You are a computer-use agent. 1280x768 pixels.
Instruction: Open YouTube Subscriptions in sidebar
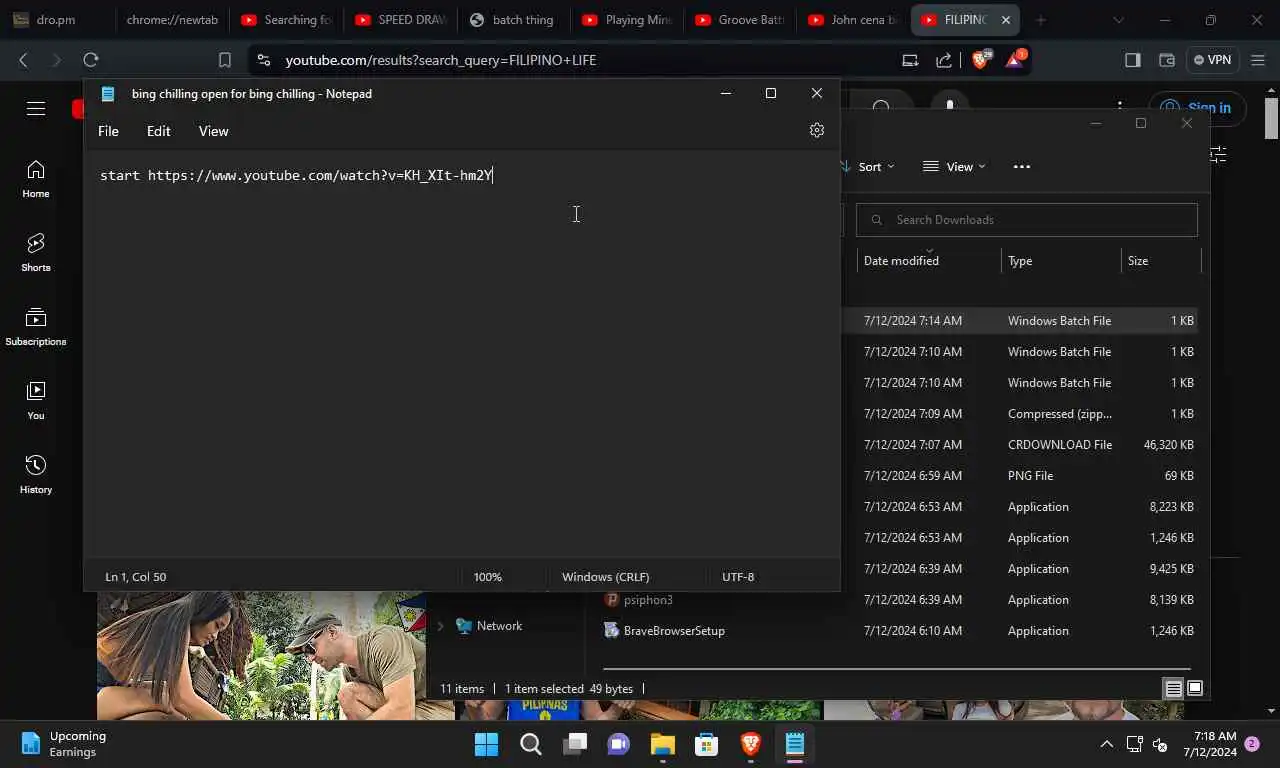[x=36, y=327]
